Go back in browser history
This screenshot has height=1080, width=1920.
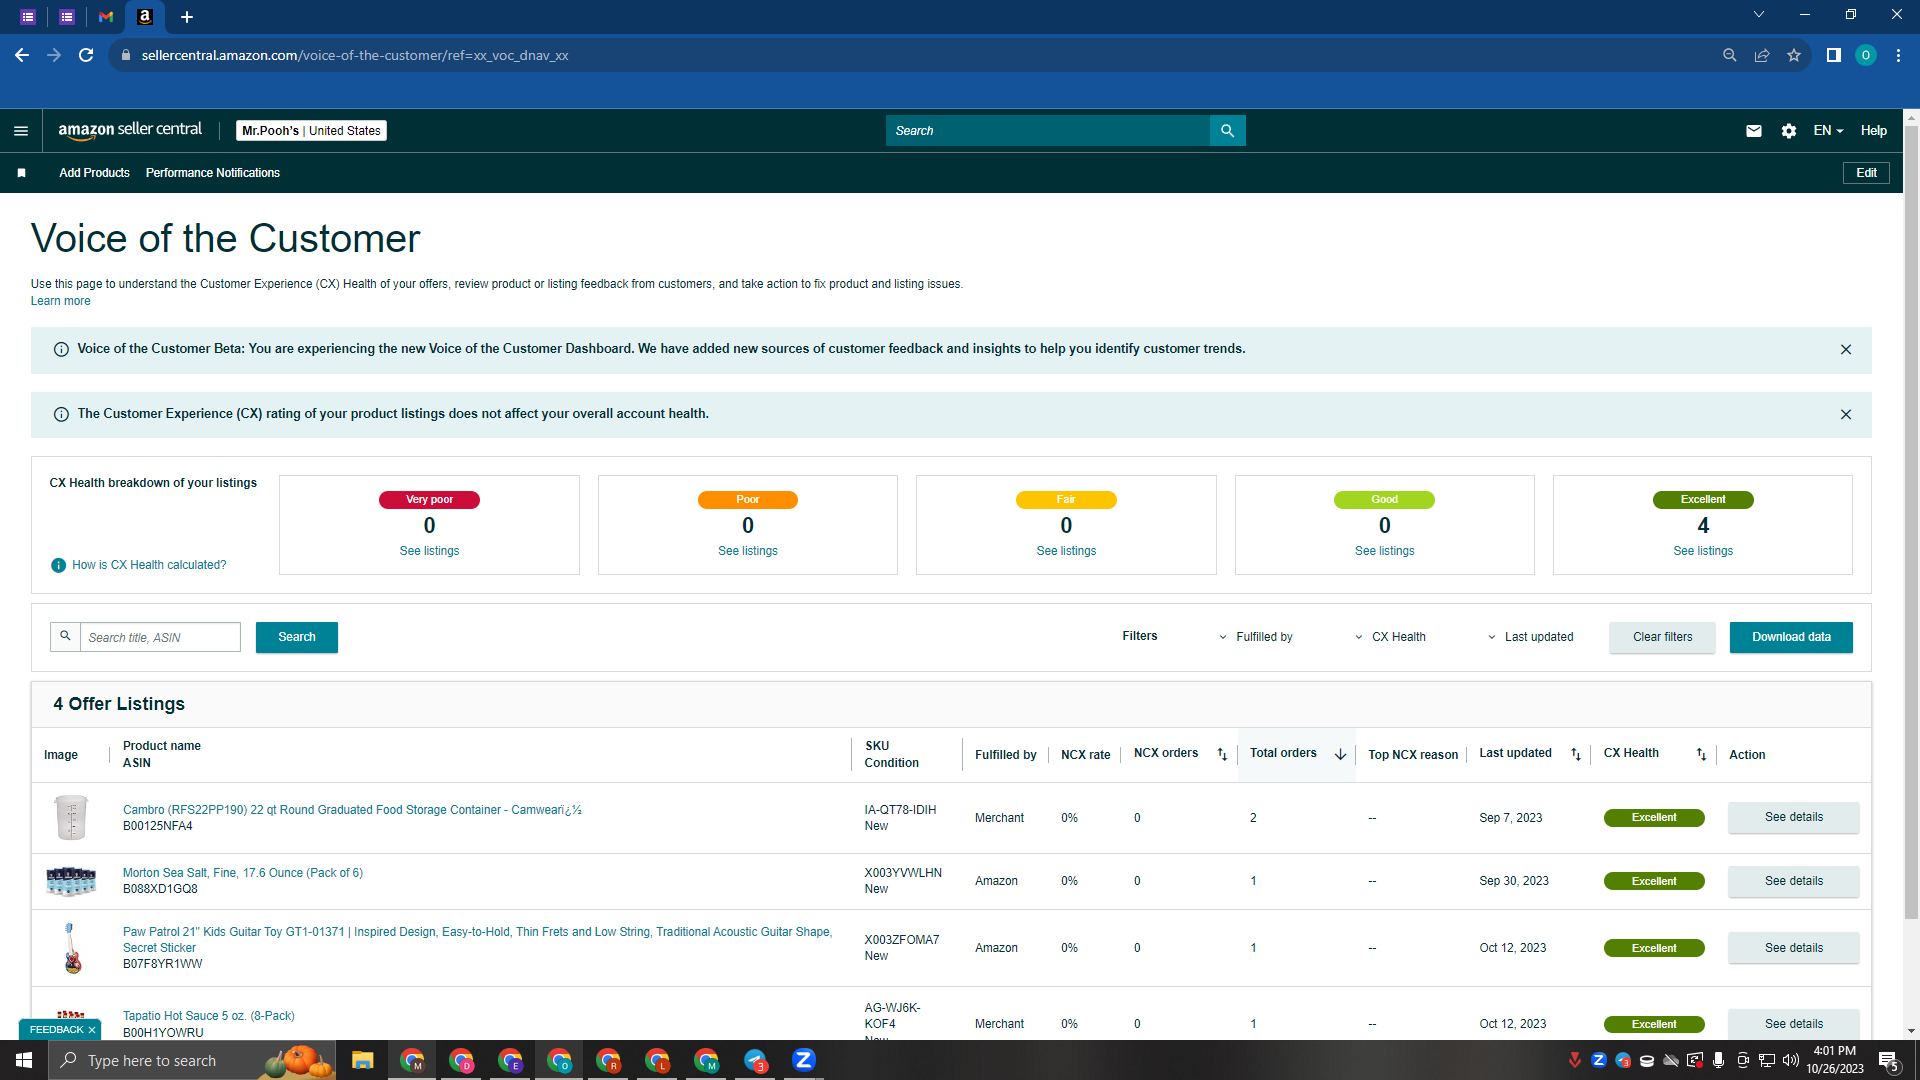pyautogui.click(x=22, y=55)
